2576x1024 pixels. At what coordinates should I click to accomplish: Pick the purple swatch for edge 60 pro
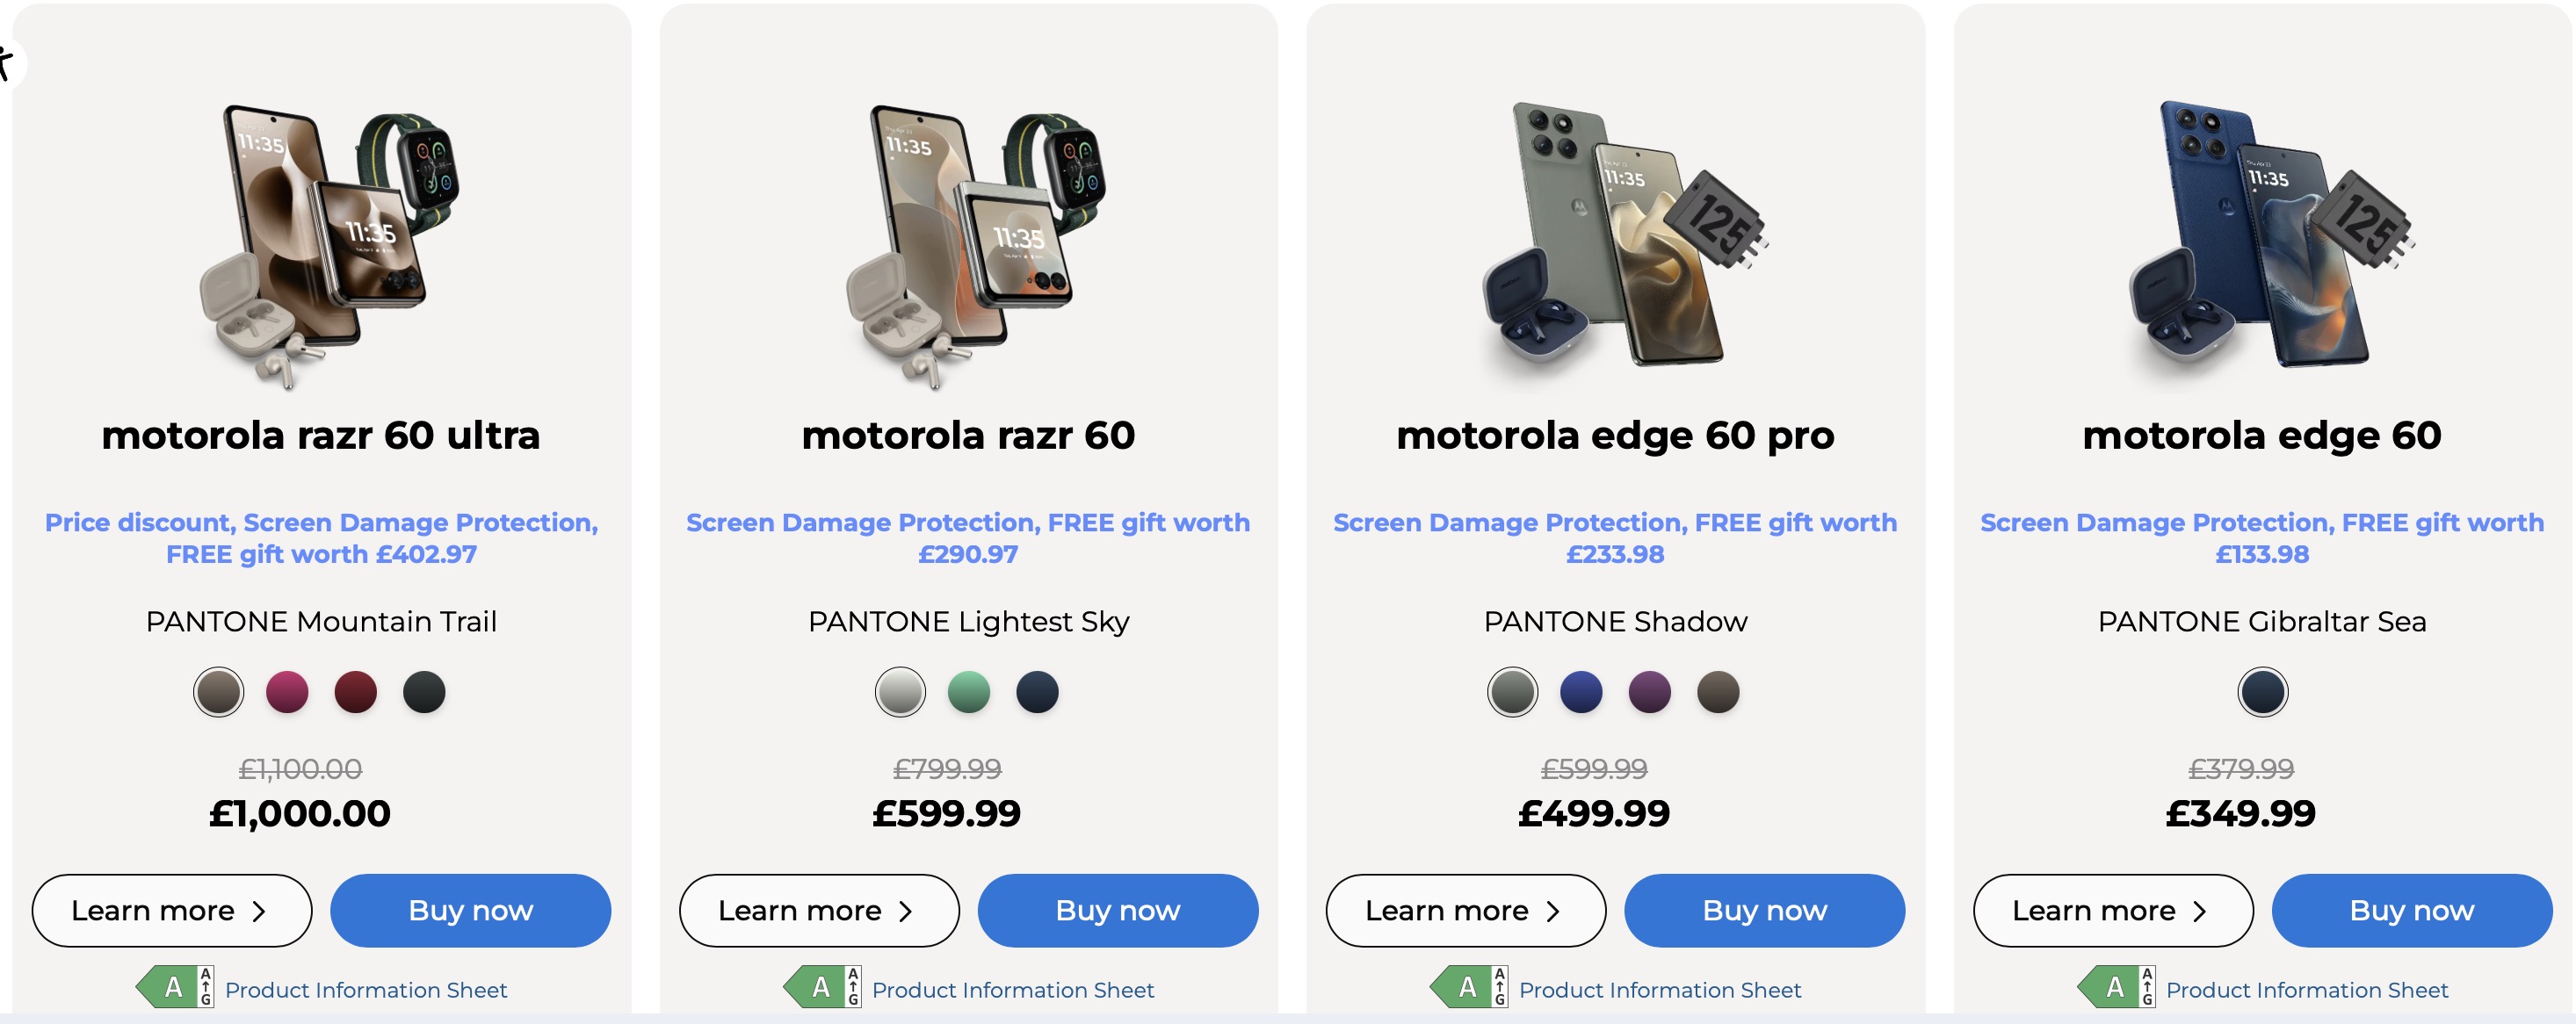1649,692
